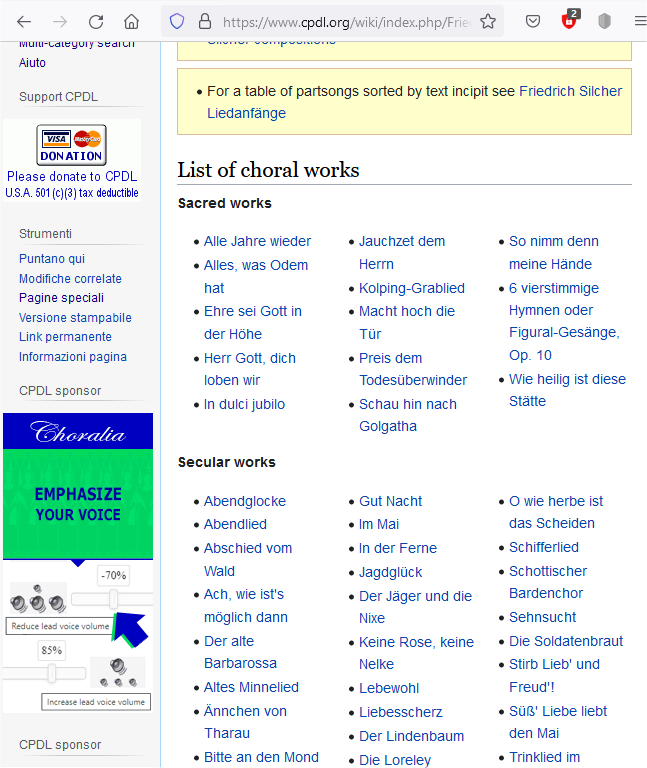Reload the current page
The height and width of the screenshot is (768, 647).
[96, 21]
